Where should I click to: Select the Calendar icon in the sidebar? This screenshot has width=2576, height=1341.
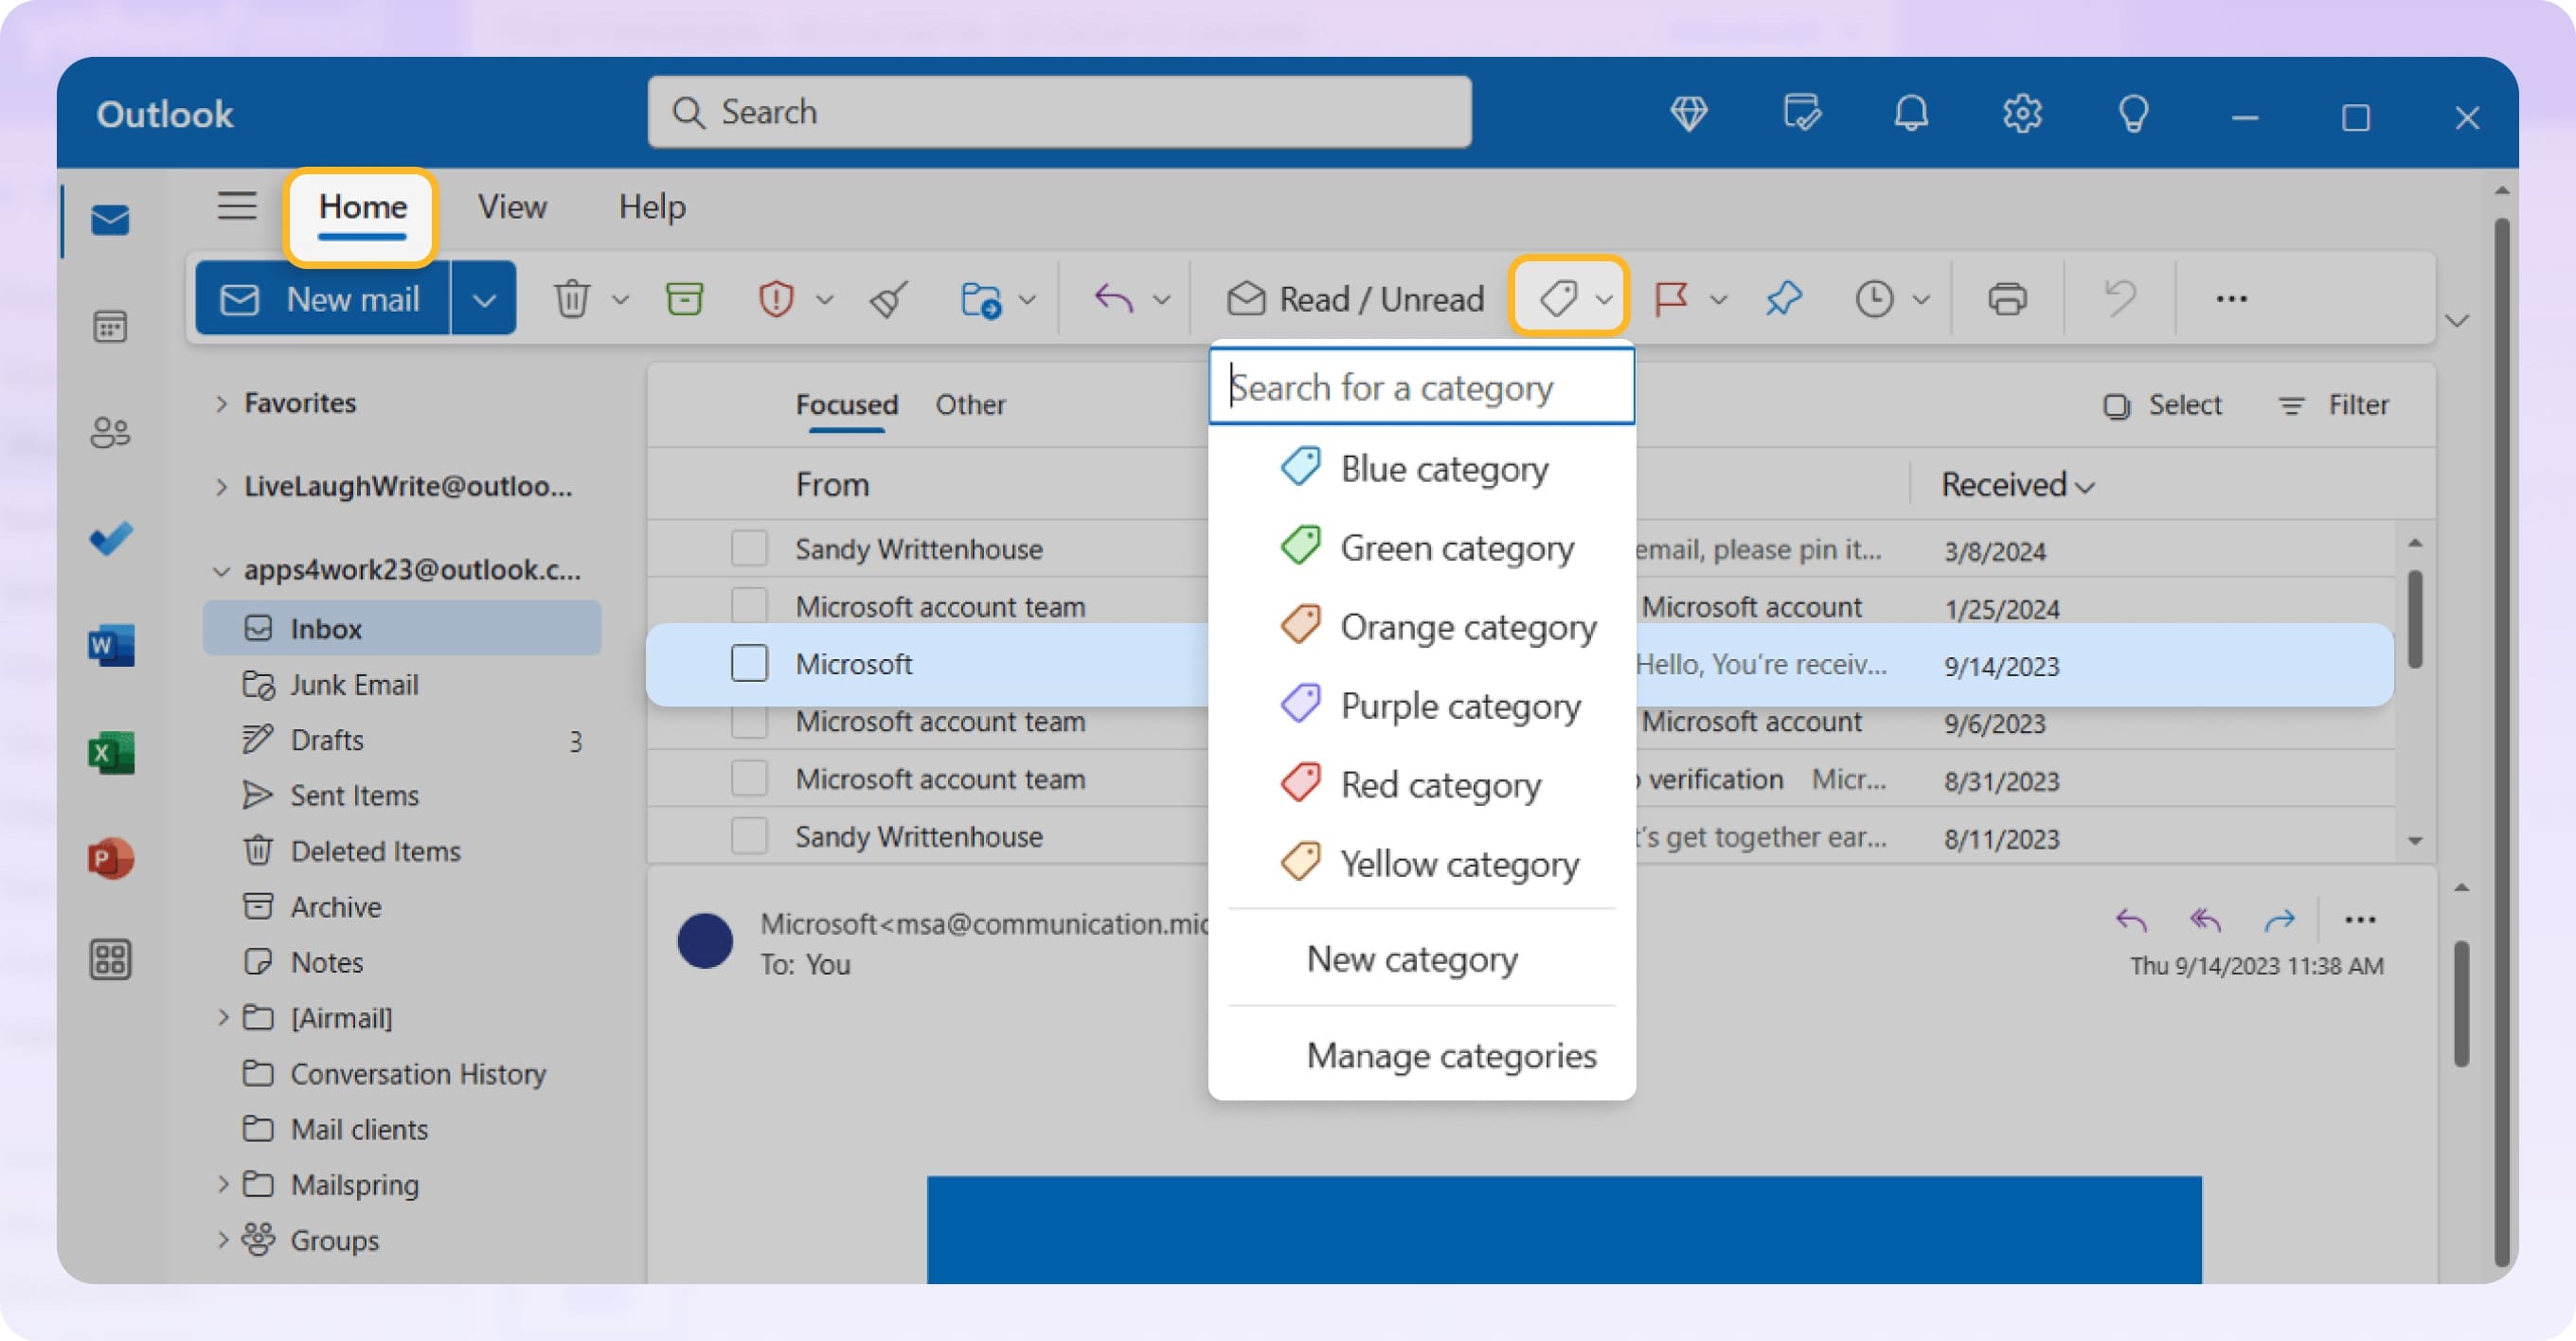click(x=110, y=327)
